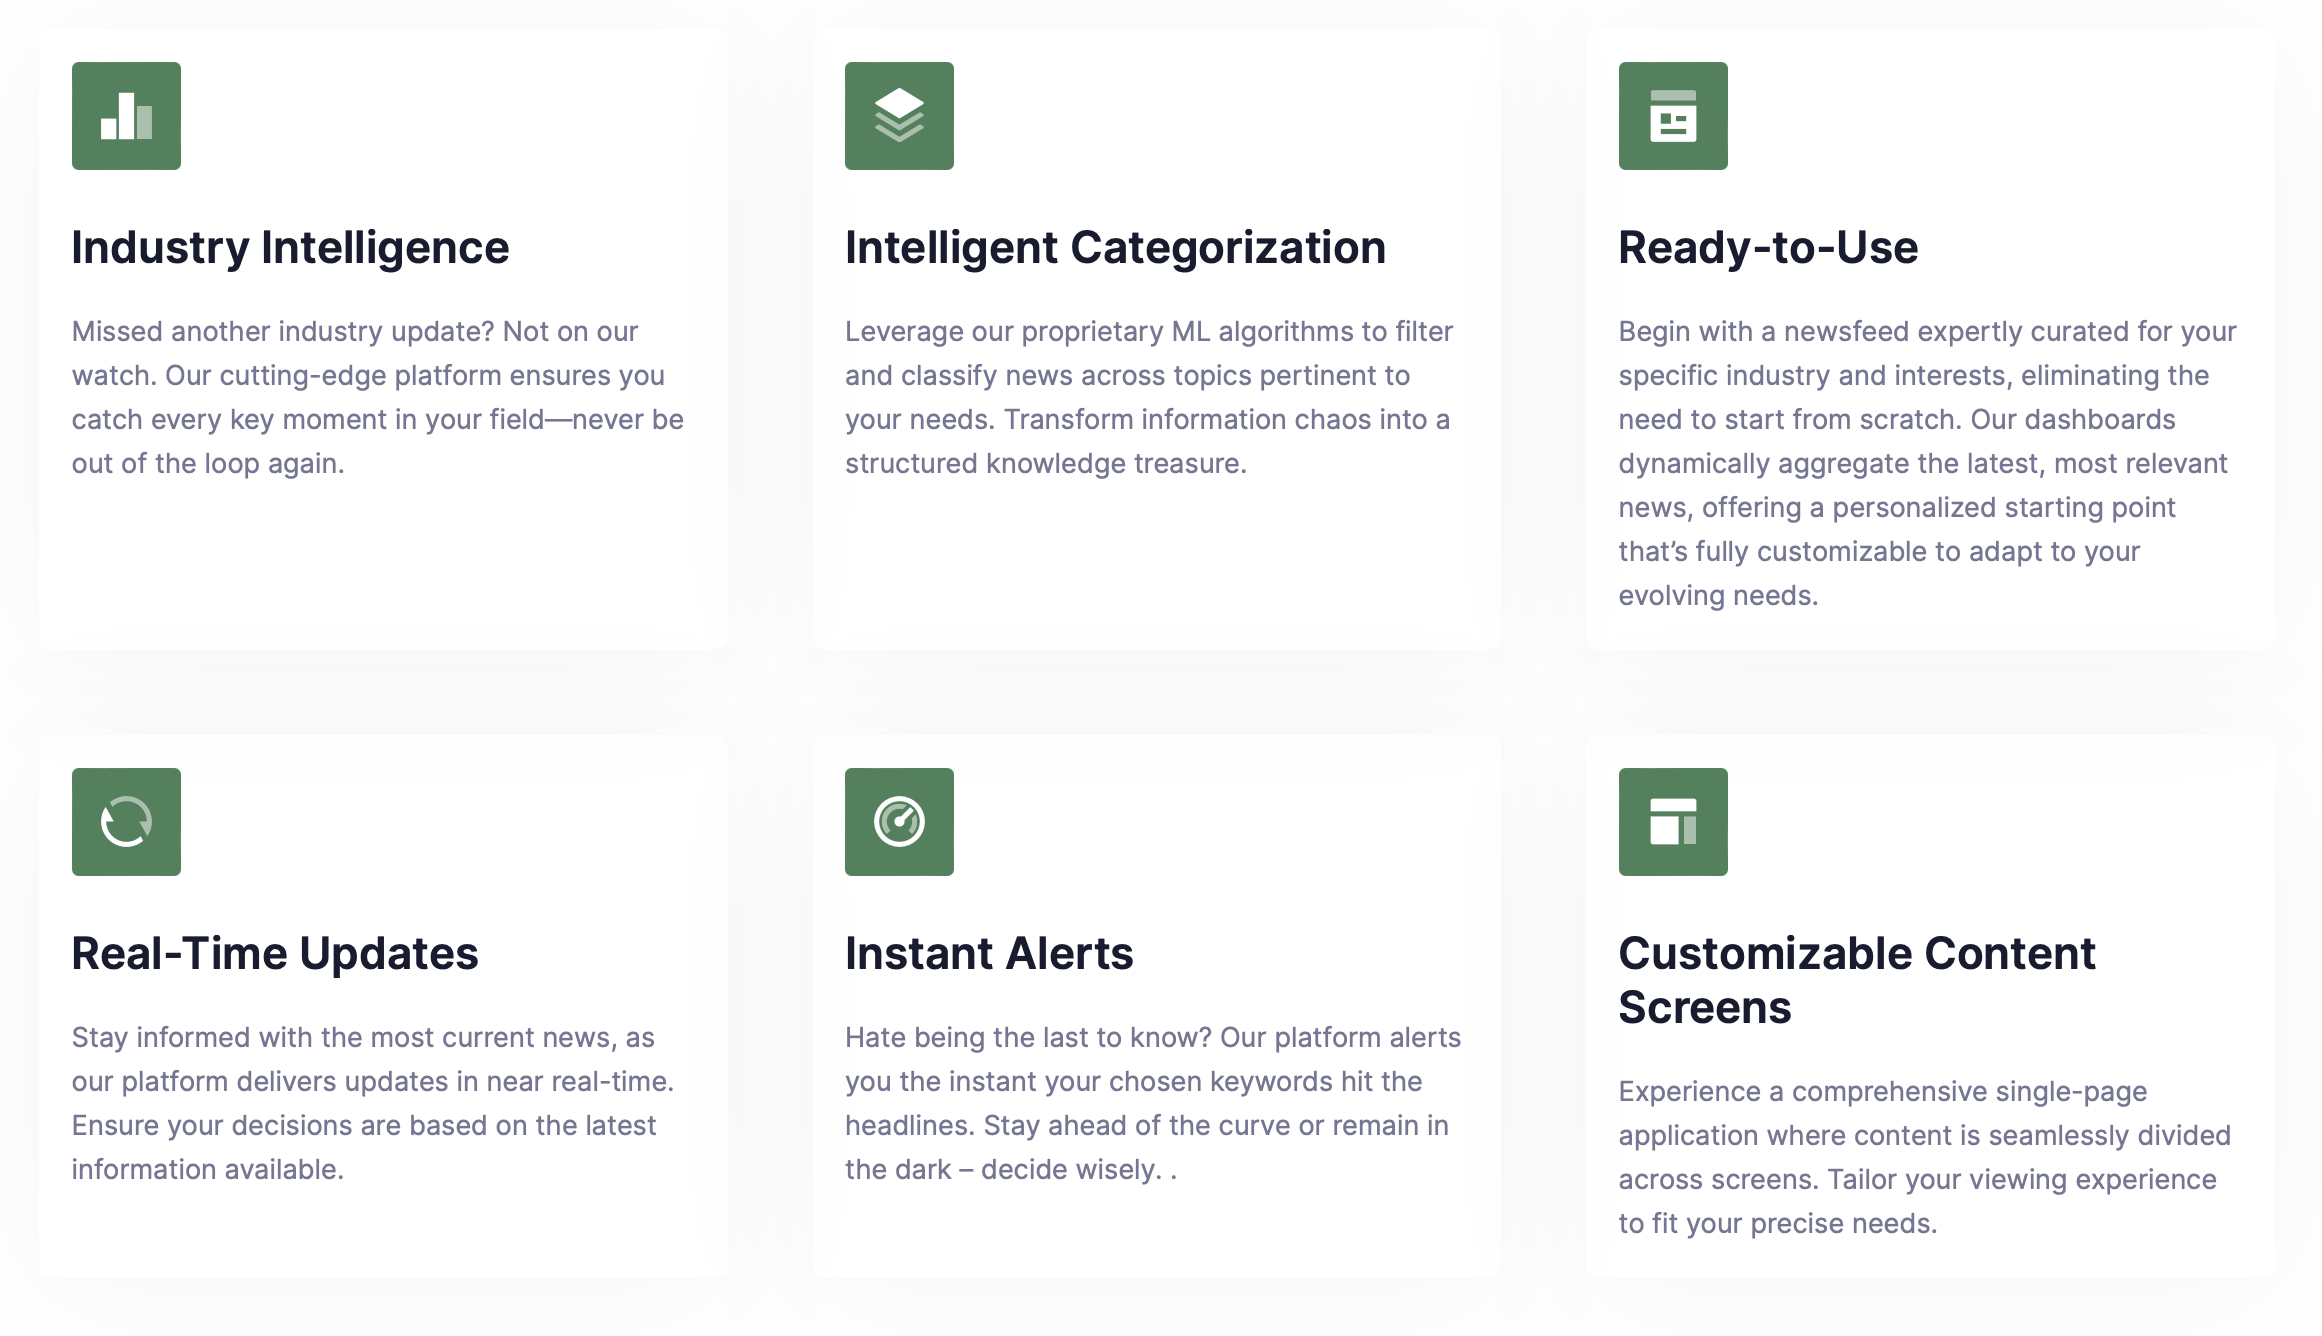Select the Ready-to-Use title
The height and width of the screenshot is (1336, 2322).
click(x=1768, y=248)
